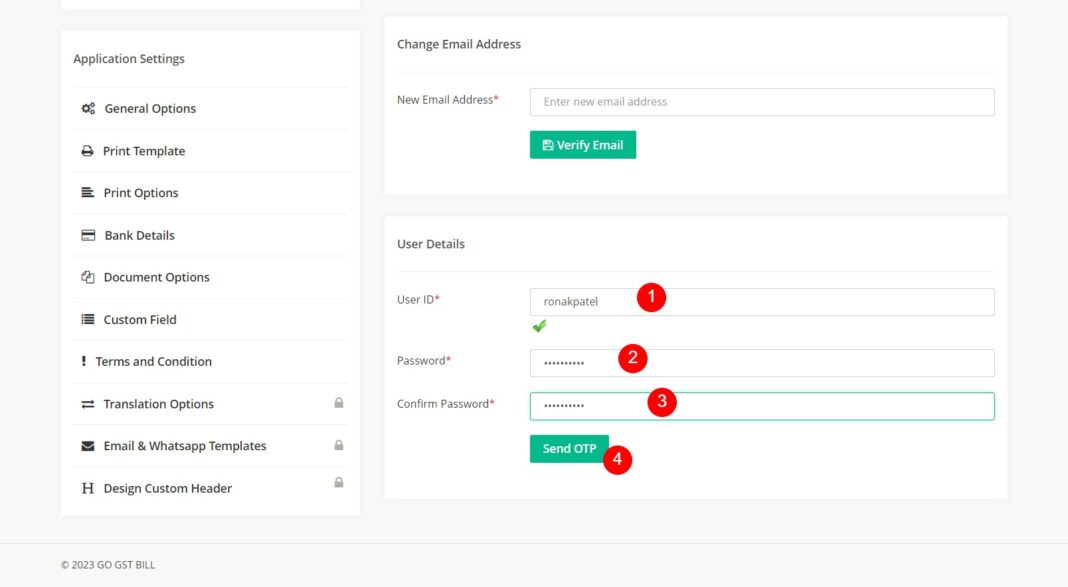Click the New Email Address input field
The image size is (1068, 587).
click(762, 102)
